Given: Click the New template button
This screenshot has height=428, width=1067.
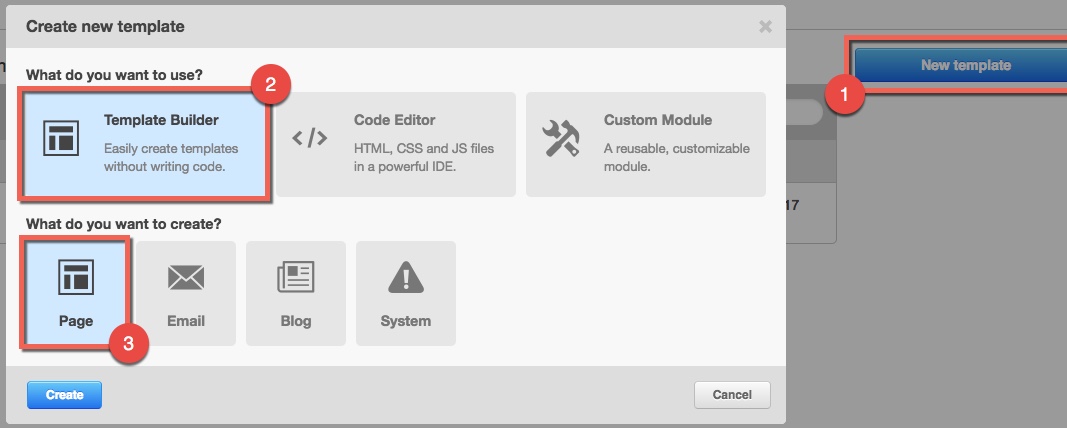Looking at the screenshot, I should tap(965, 66).
